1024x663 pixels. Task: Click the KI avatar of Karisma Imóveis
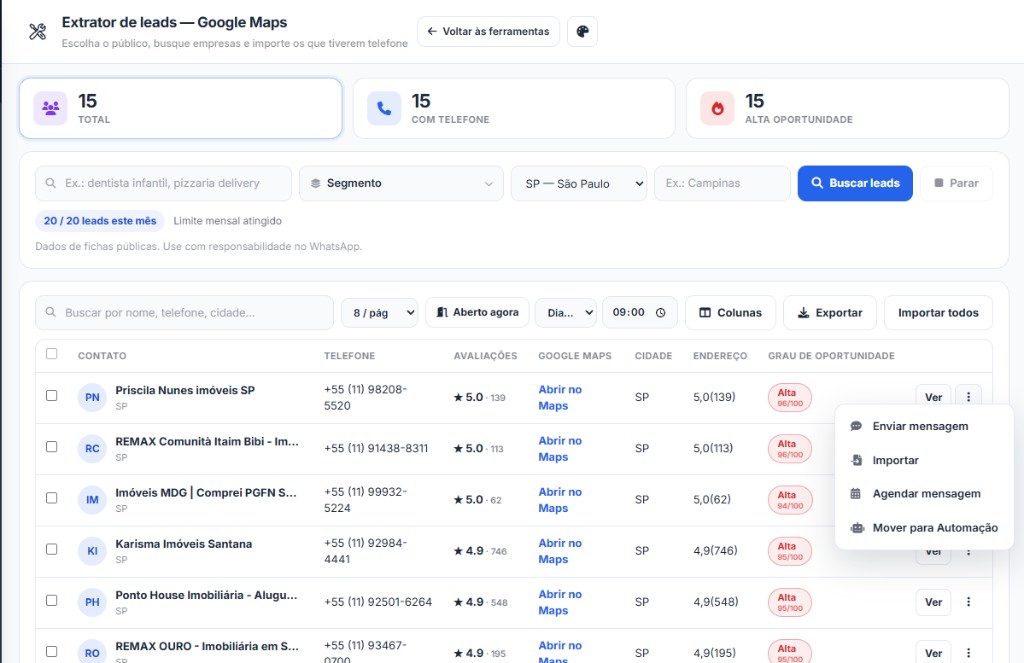tap(92, 551)
